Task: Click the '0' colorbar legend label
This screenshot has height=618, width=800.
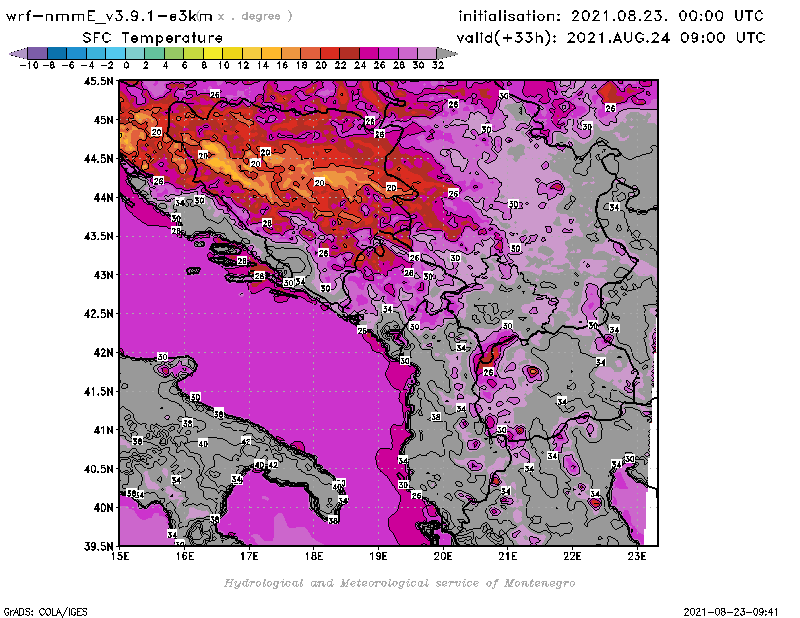Action: click(126, 65)
